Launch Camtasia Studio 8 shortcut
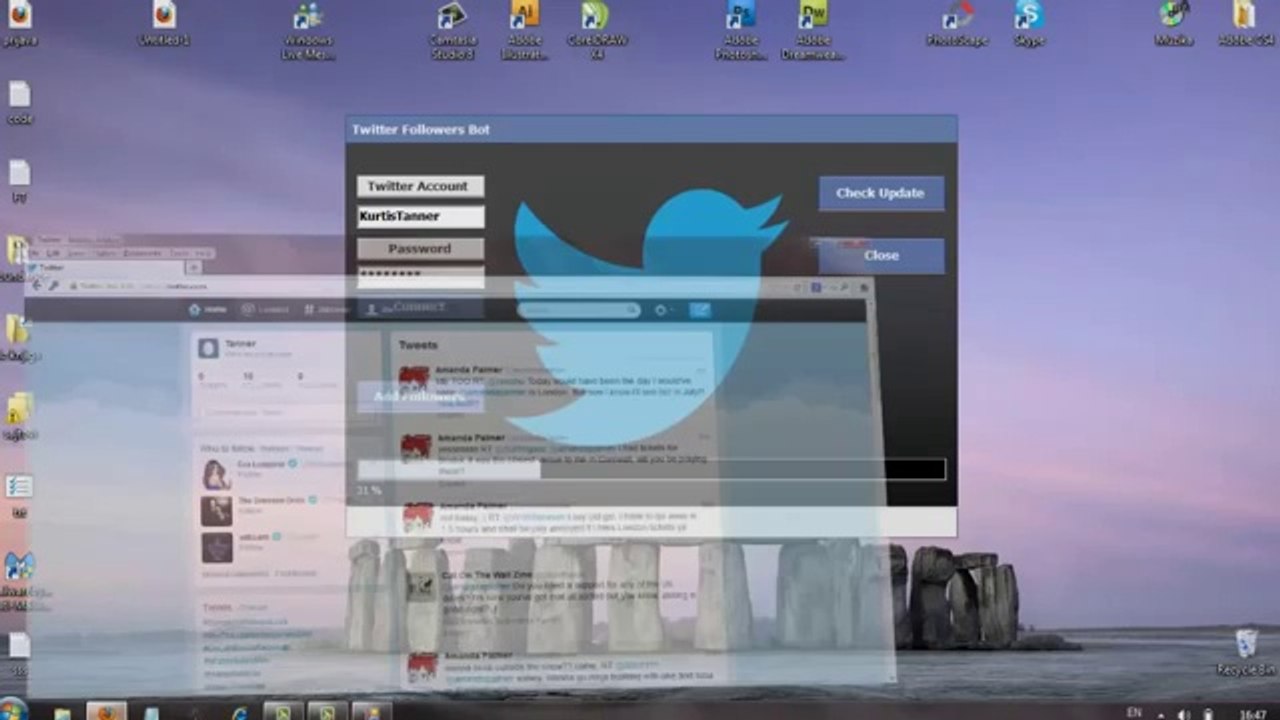The width and height of the screenshot is (1280, 720). pos(453,29)
